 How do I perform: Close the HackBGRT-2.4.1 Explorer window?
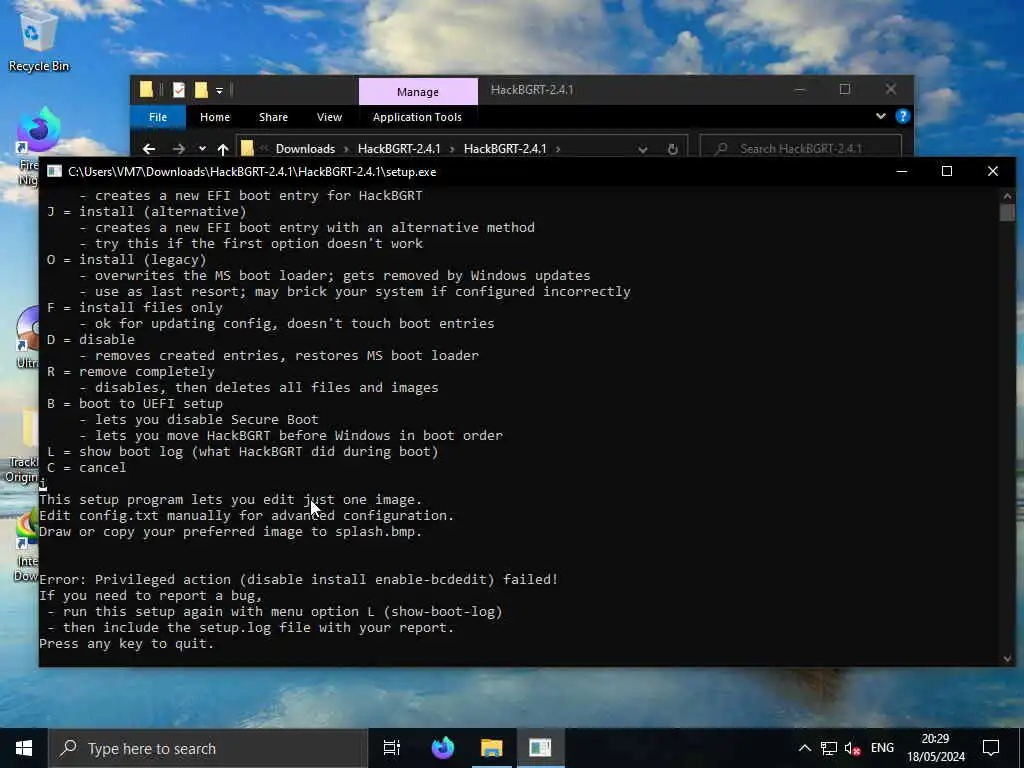891,89
